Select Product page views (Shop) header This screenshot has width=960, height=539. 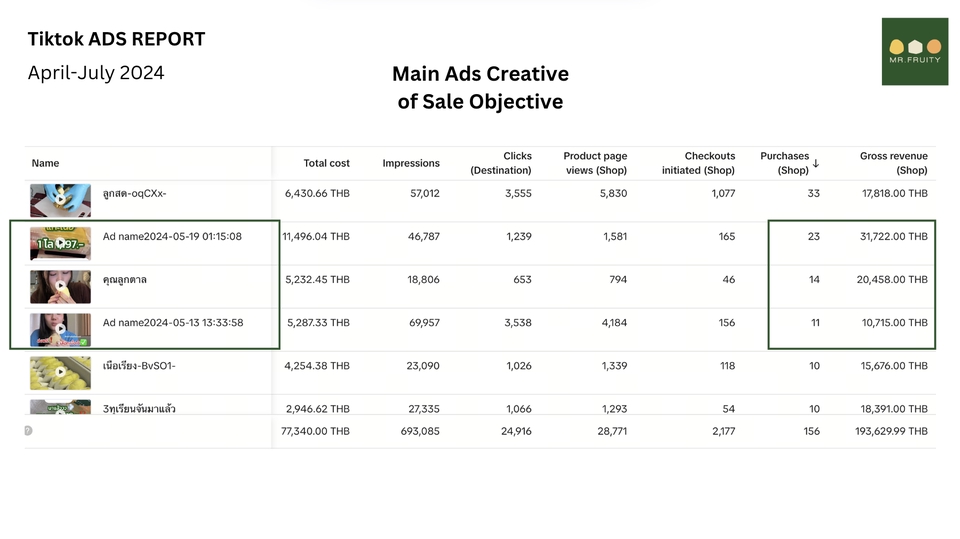pyautogui.click(x=595, y=163)
